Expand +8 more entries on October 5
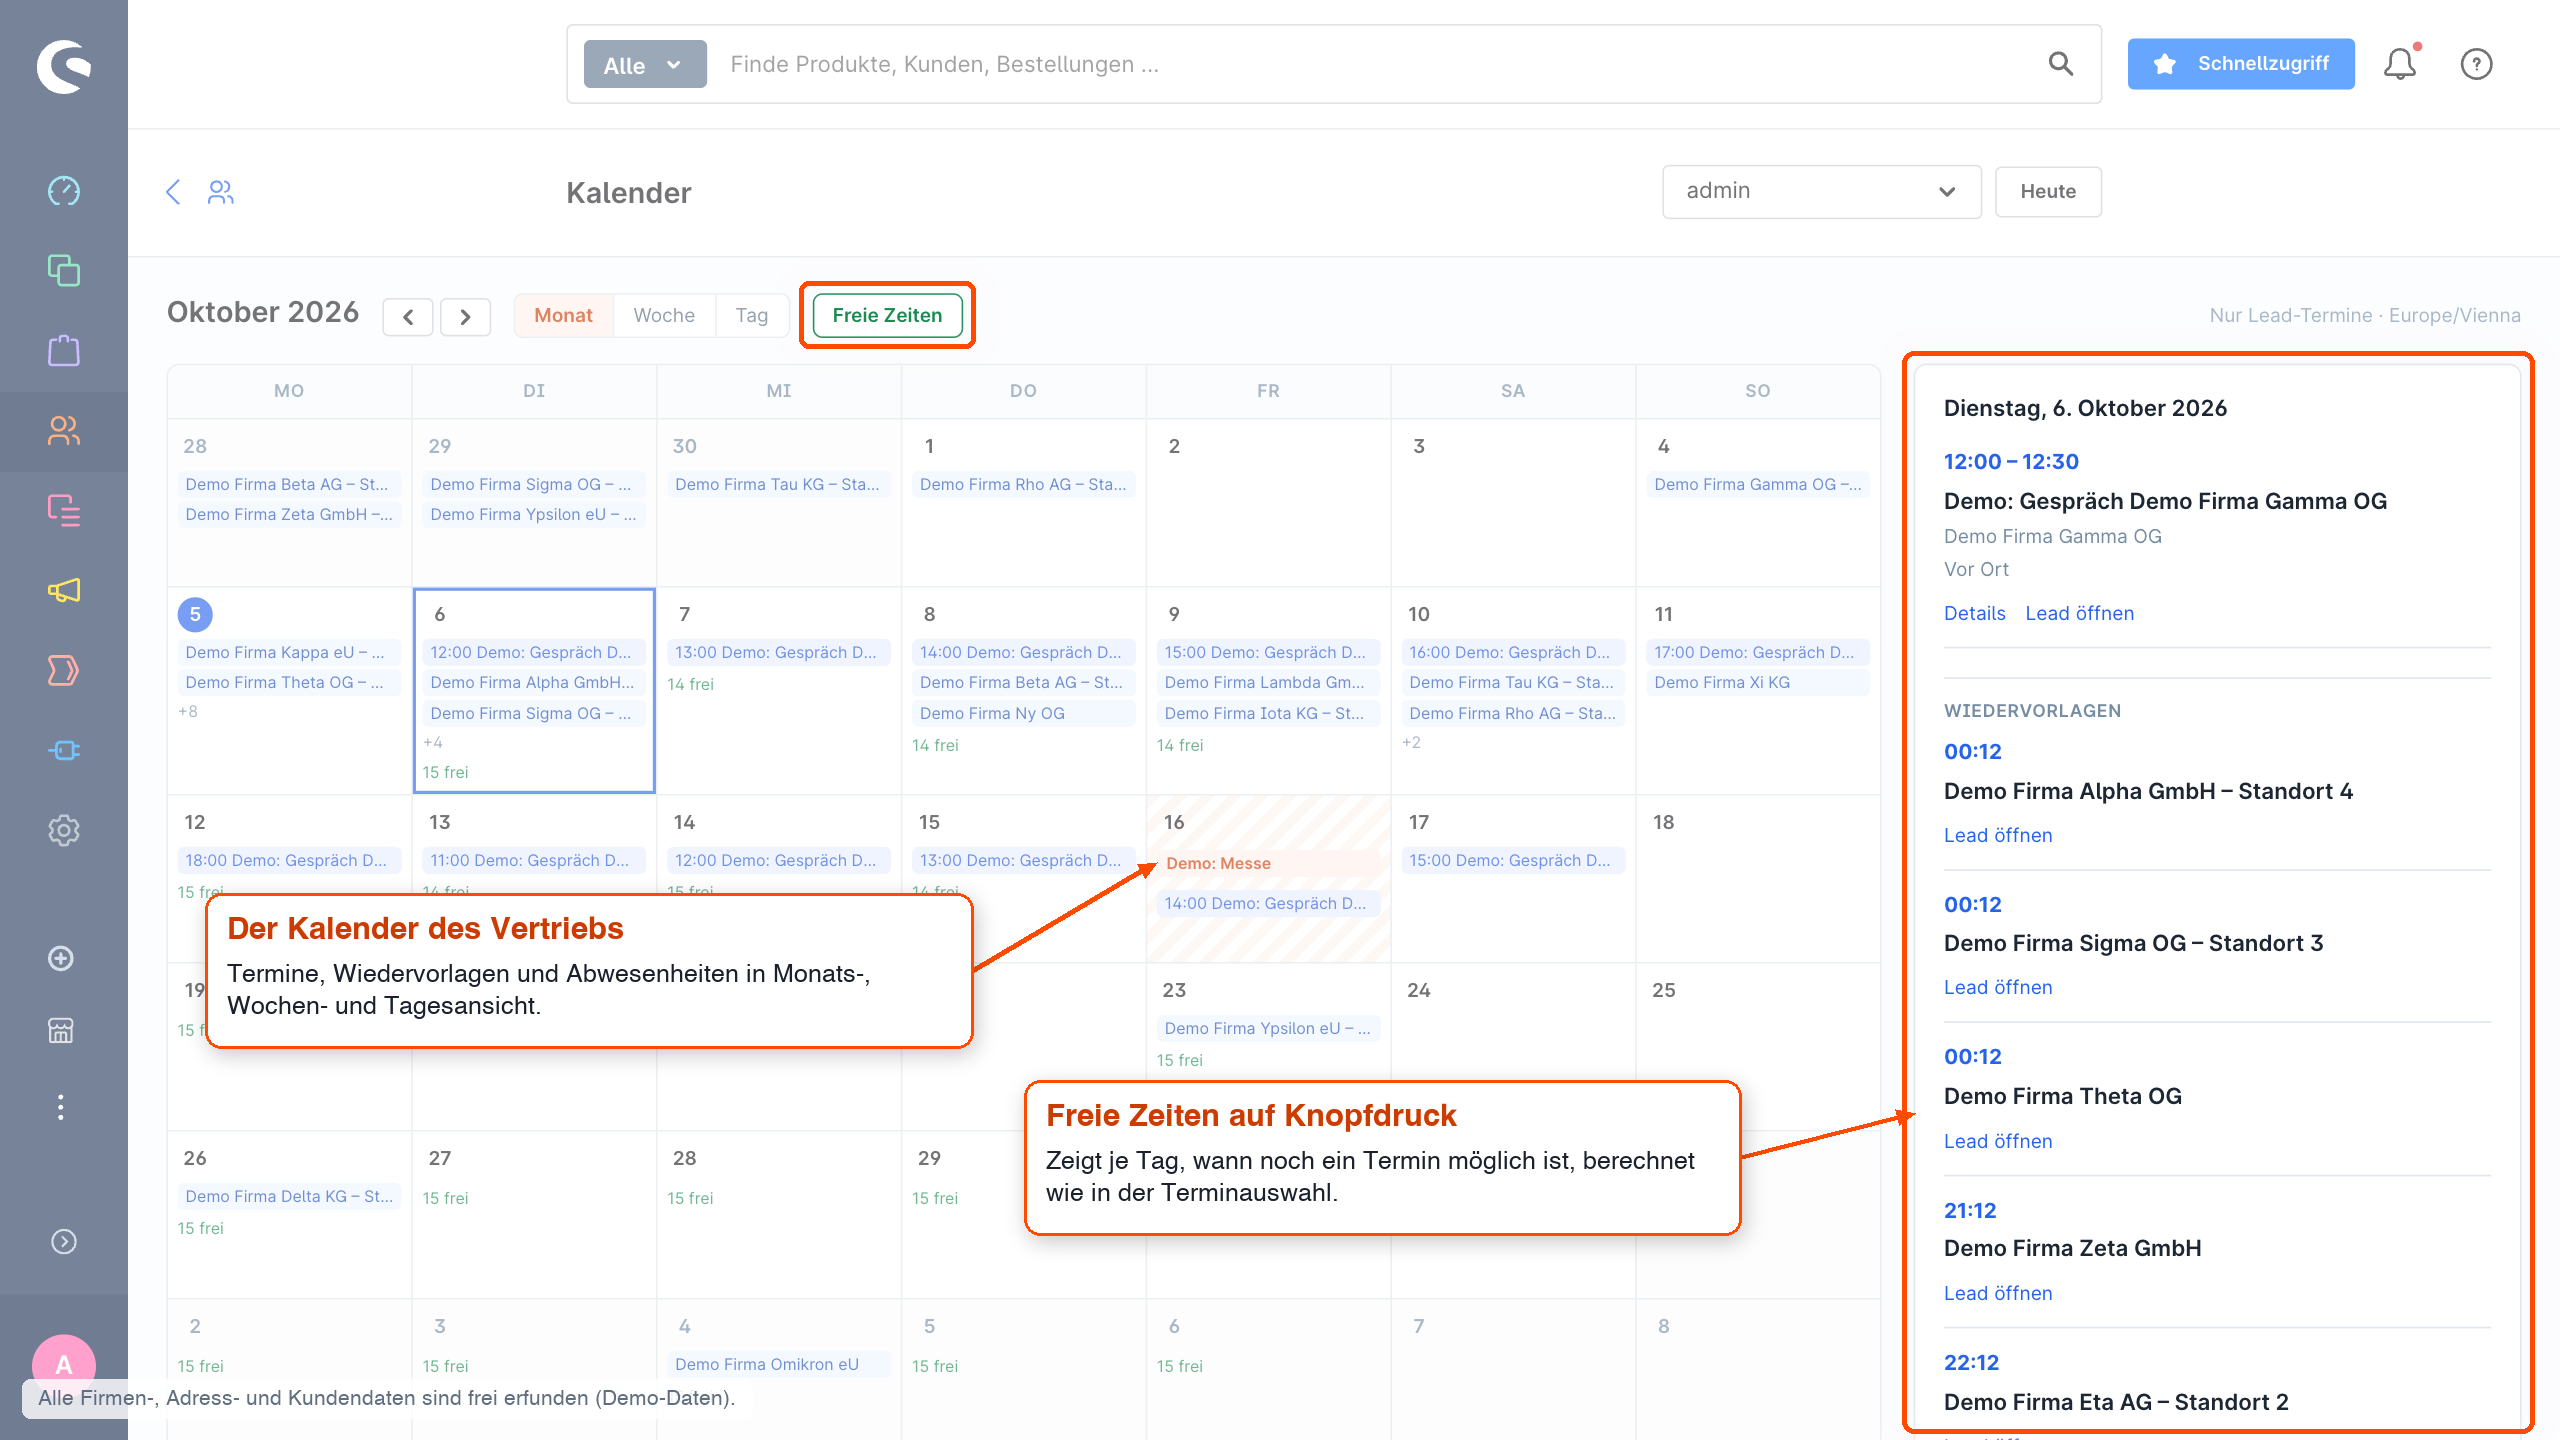The width and height of the screenshot is (2560, 1440). 188,712
